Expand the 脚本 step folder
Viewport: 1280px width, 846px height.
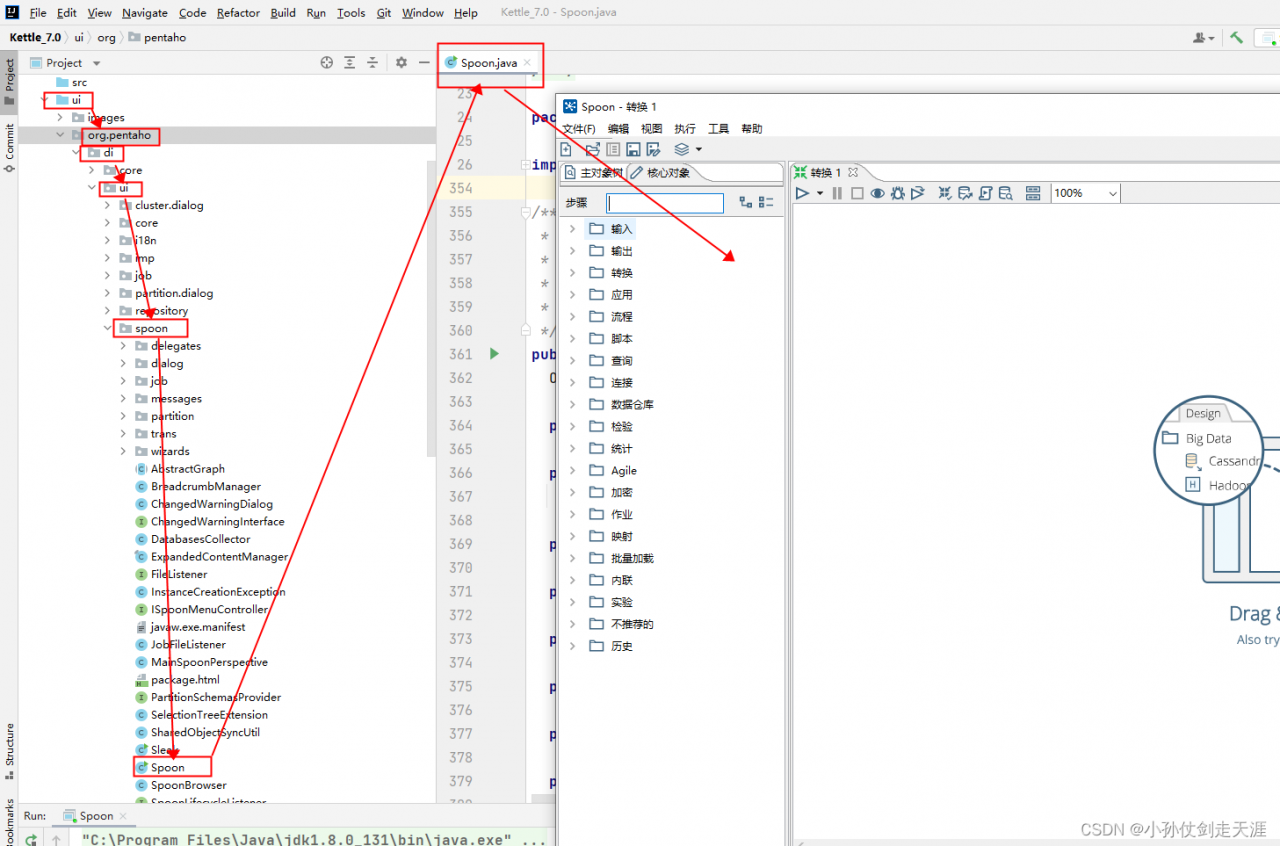click(573, 339)
